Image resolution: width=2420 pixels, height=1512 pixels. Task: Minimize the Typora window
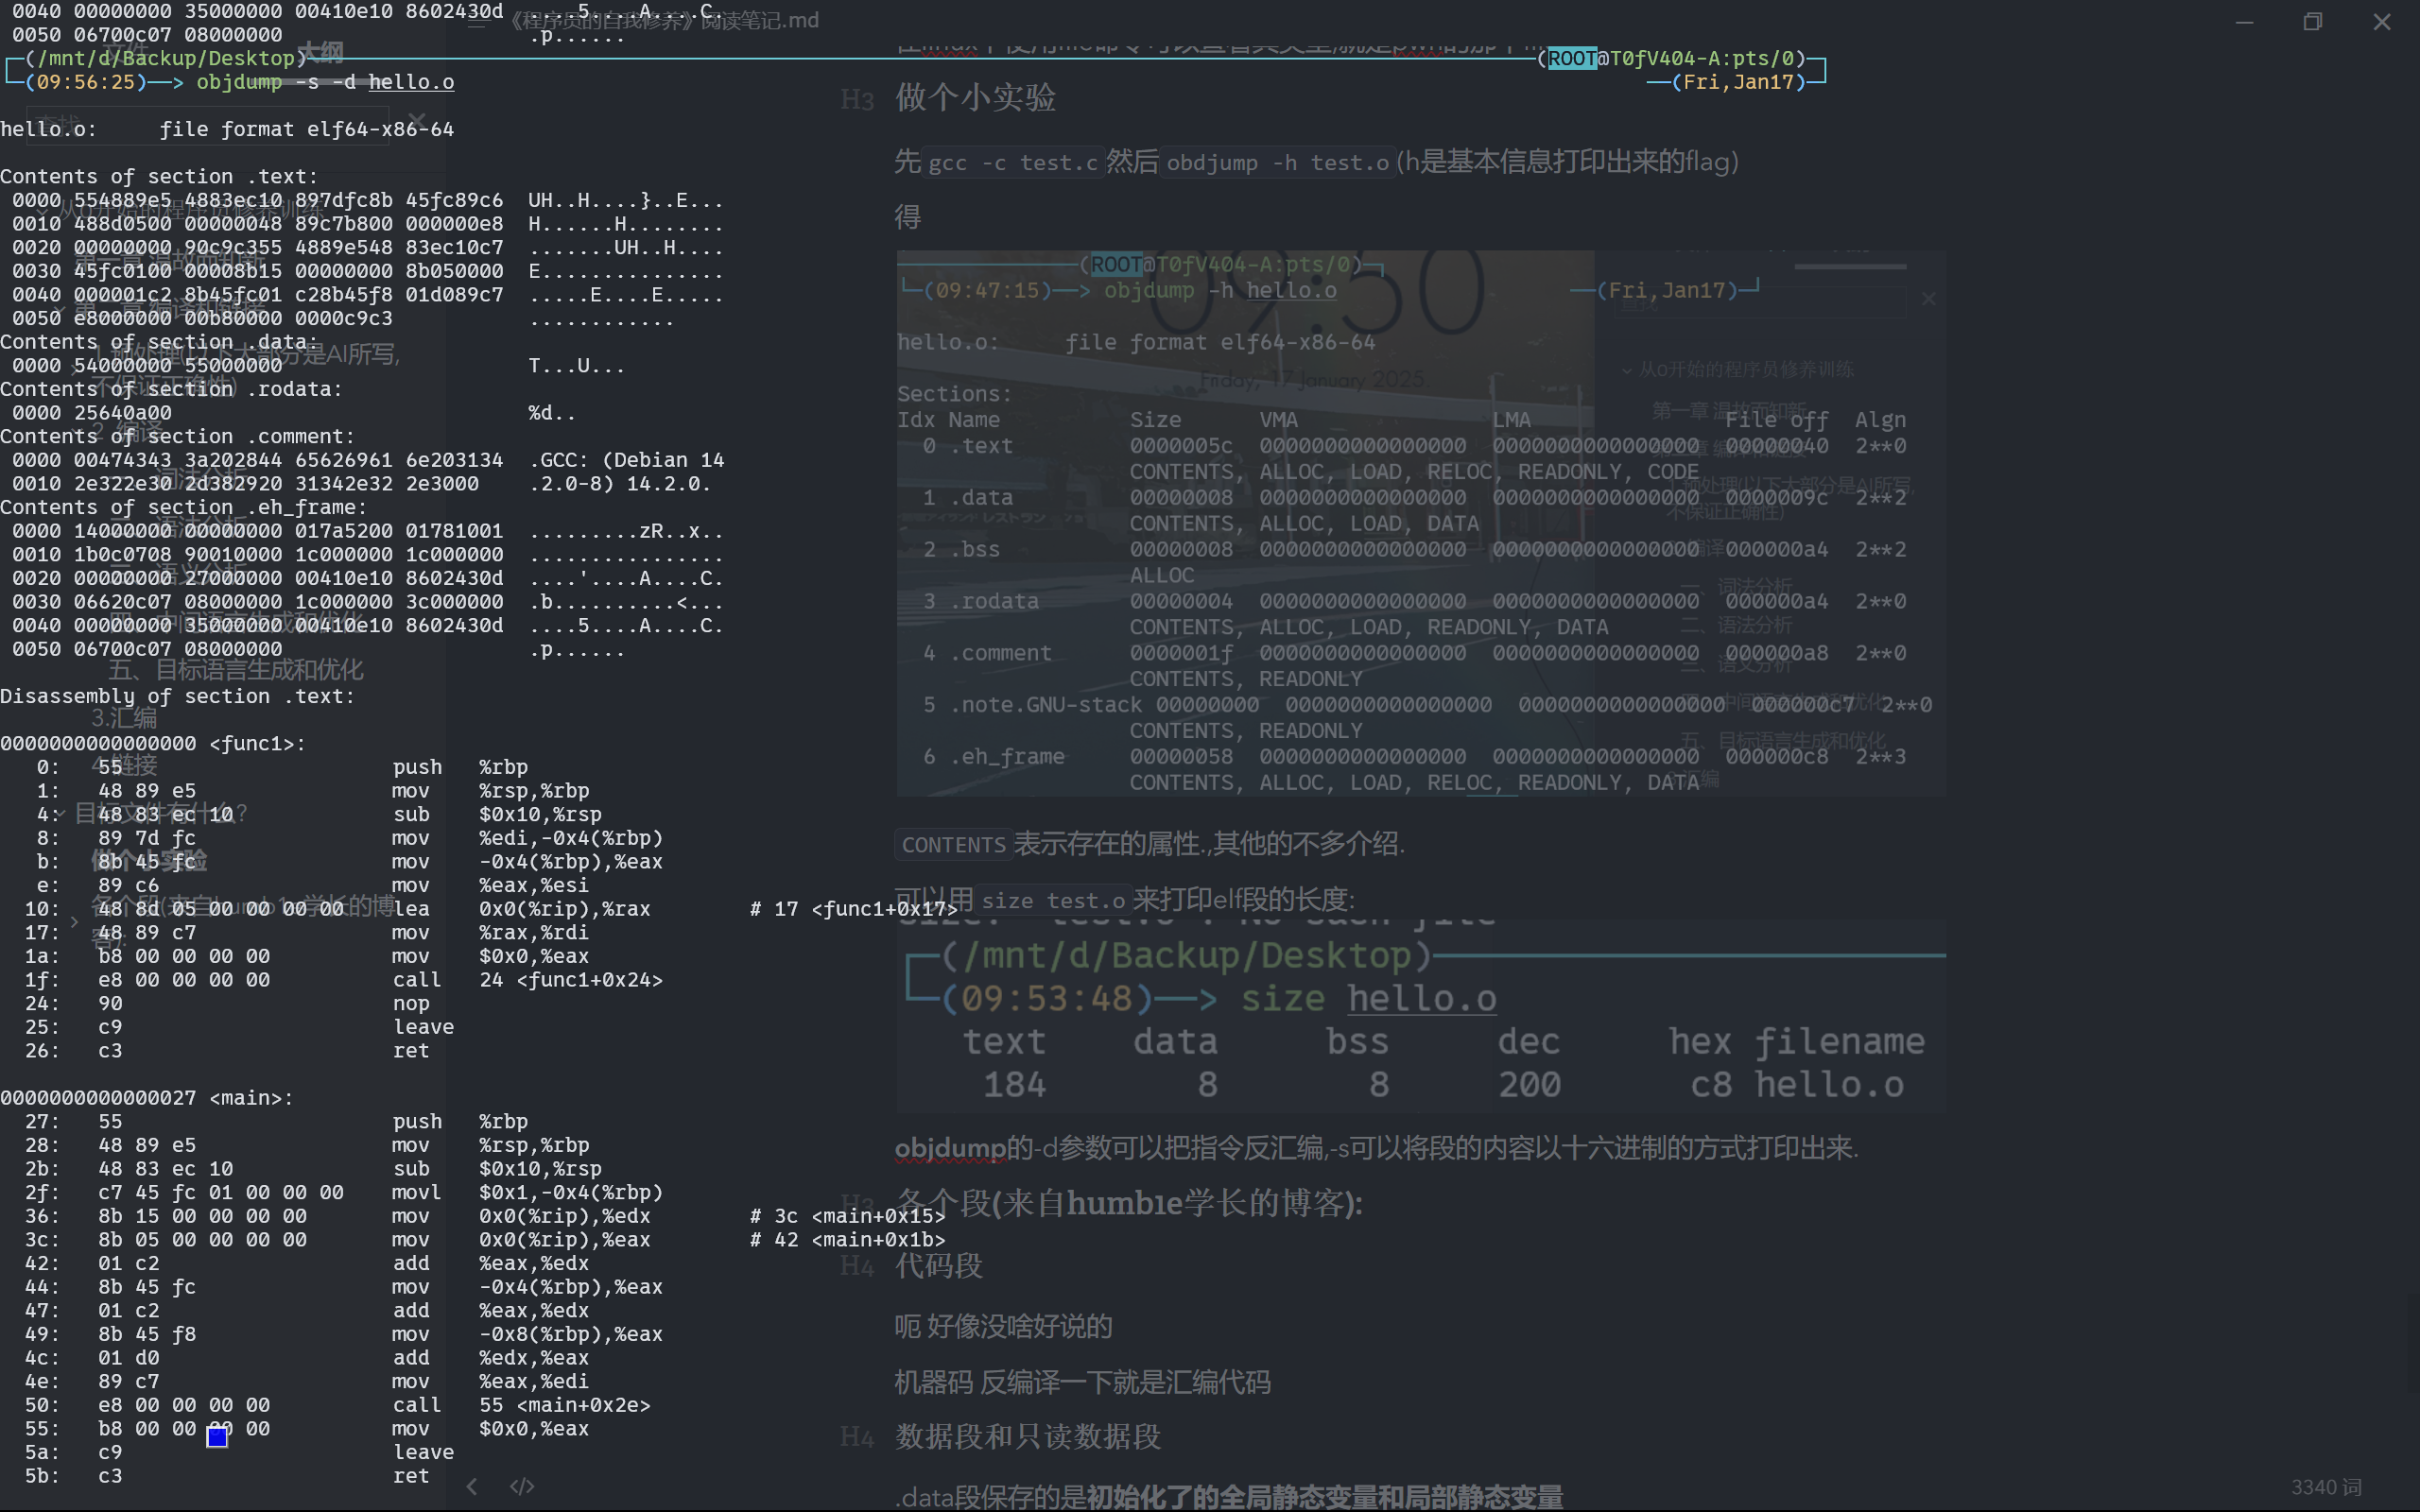2246,21
